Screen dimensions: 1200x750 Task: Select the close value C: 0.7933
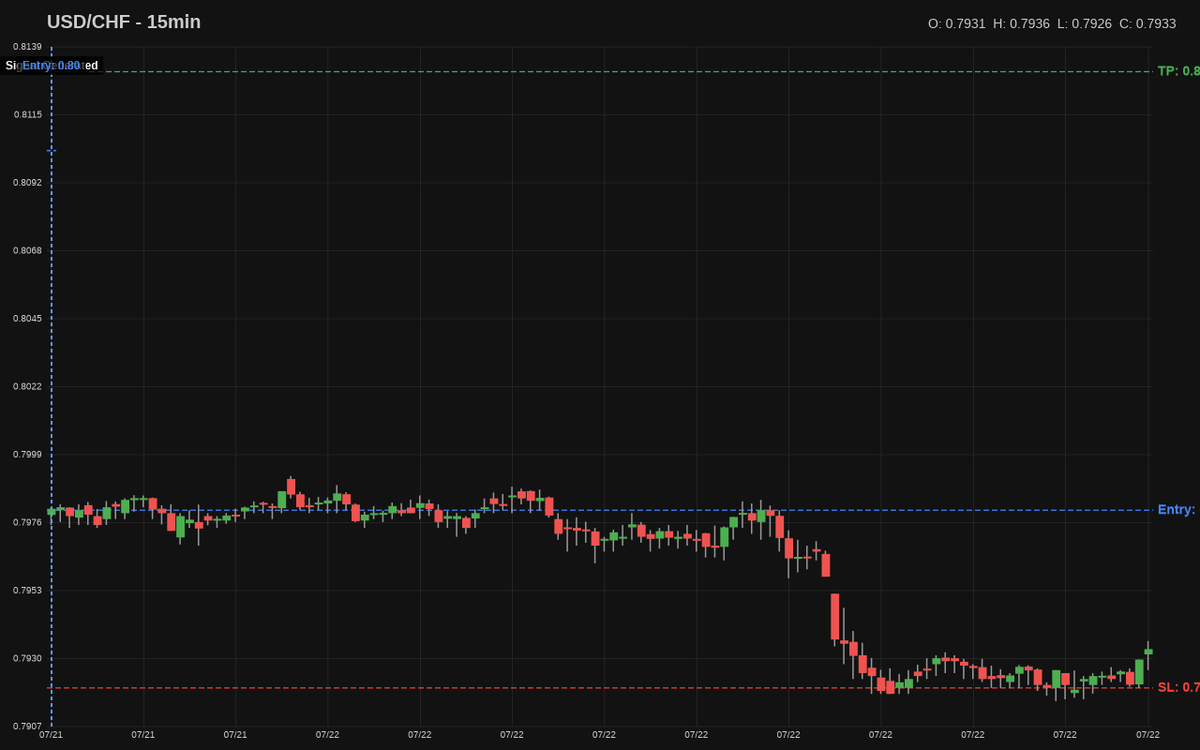[x=1148, y=23]
